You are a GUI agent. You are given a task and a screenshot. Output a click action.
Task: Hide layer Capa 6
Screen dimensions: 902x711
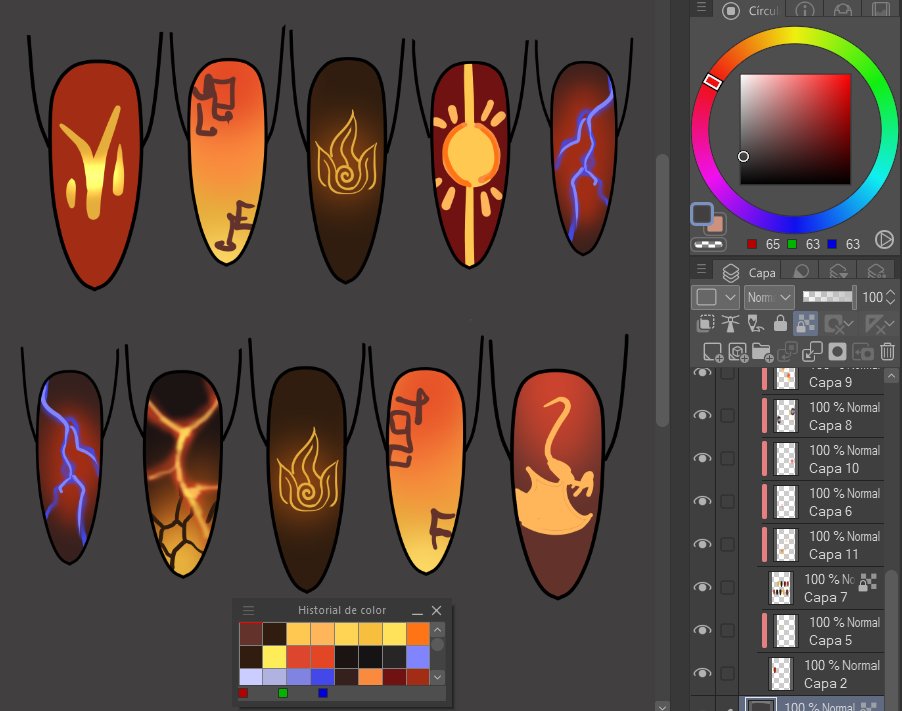(x=702, y=501)
